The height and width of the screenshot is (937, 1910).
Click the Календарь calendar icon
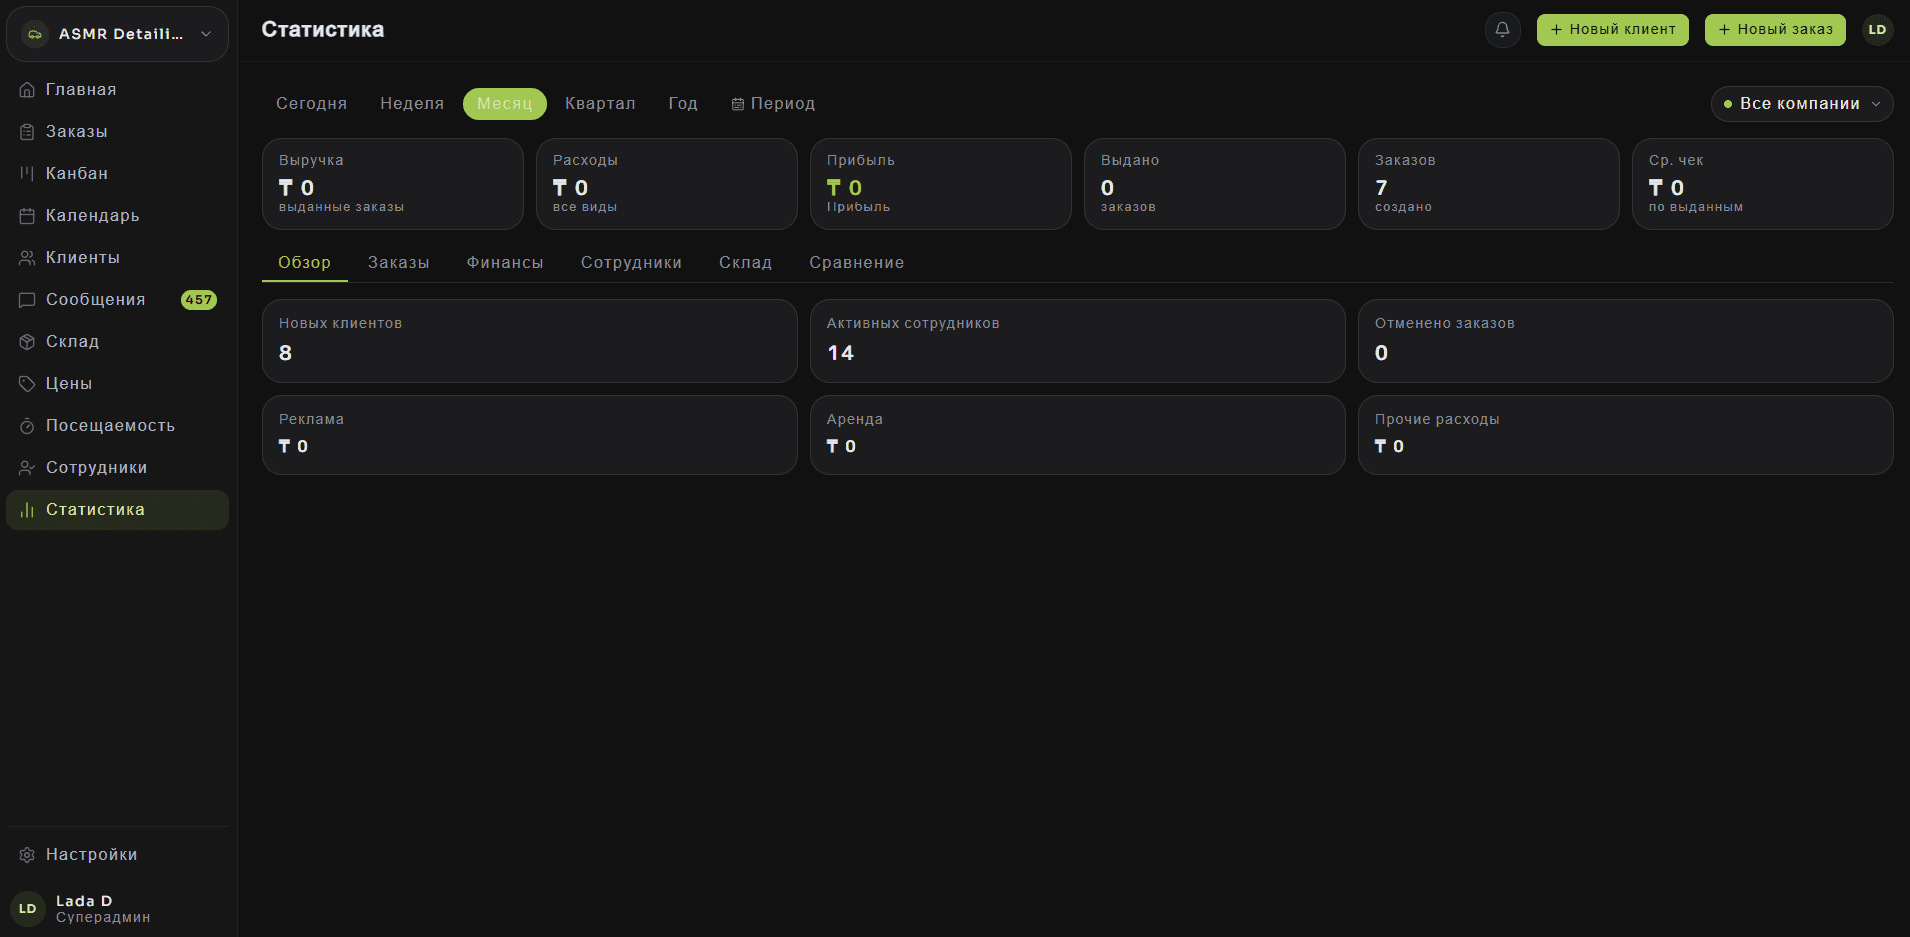[27, 216]
